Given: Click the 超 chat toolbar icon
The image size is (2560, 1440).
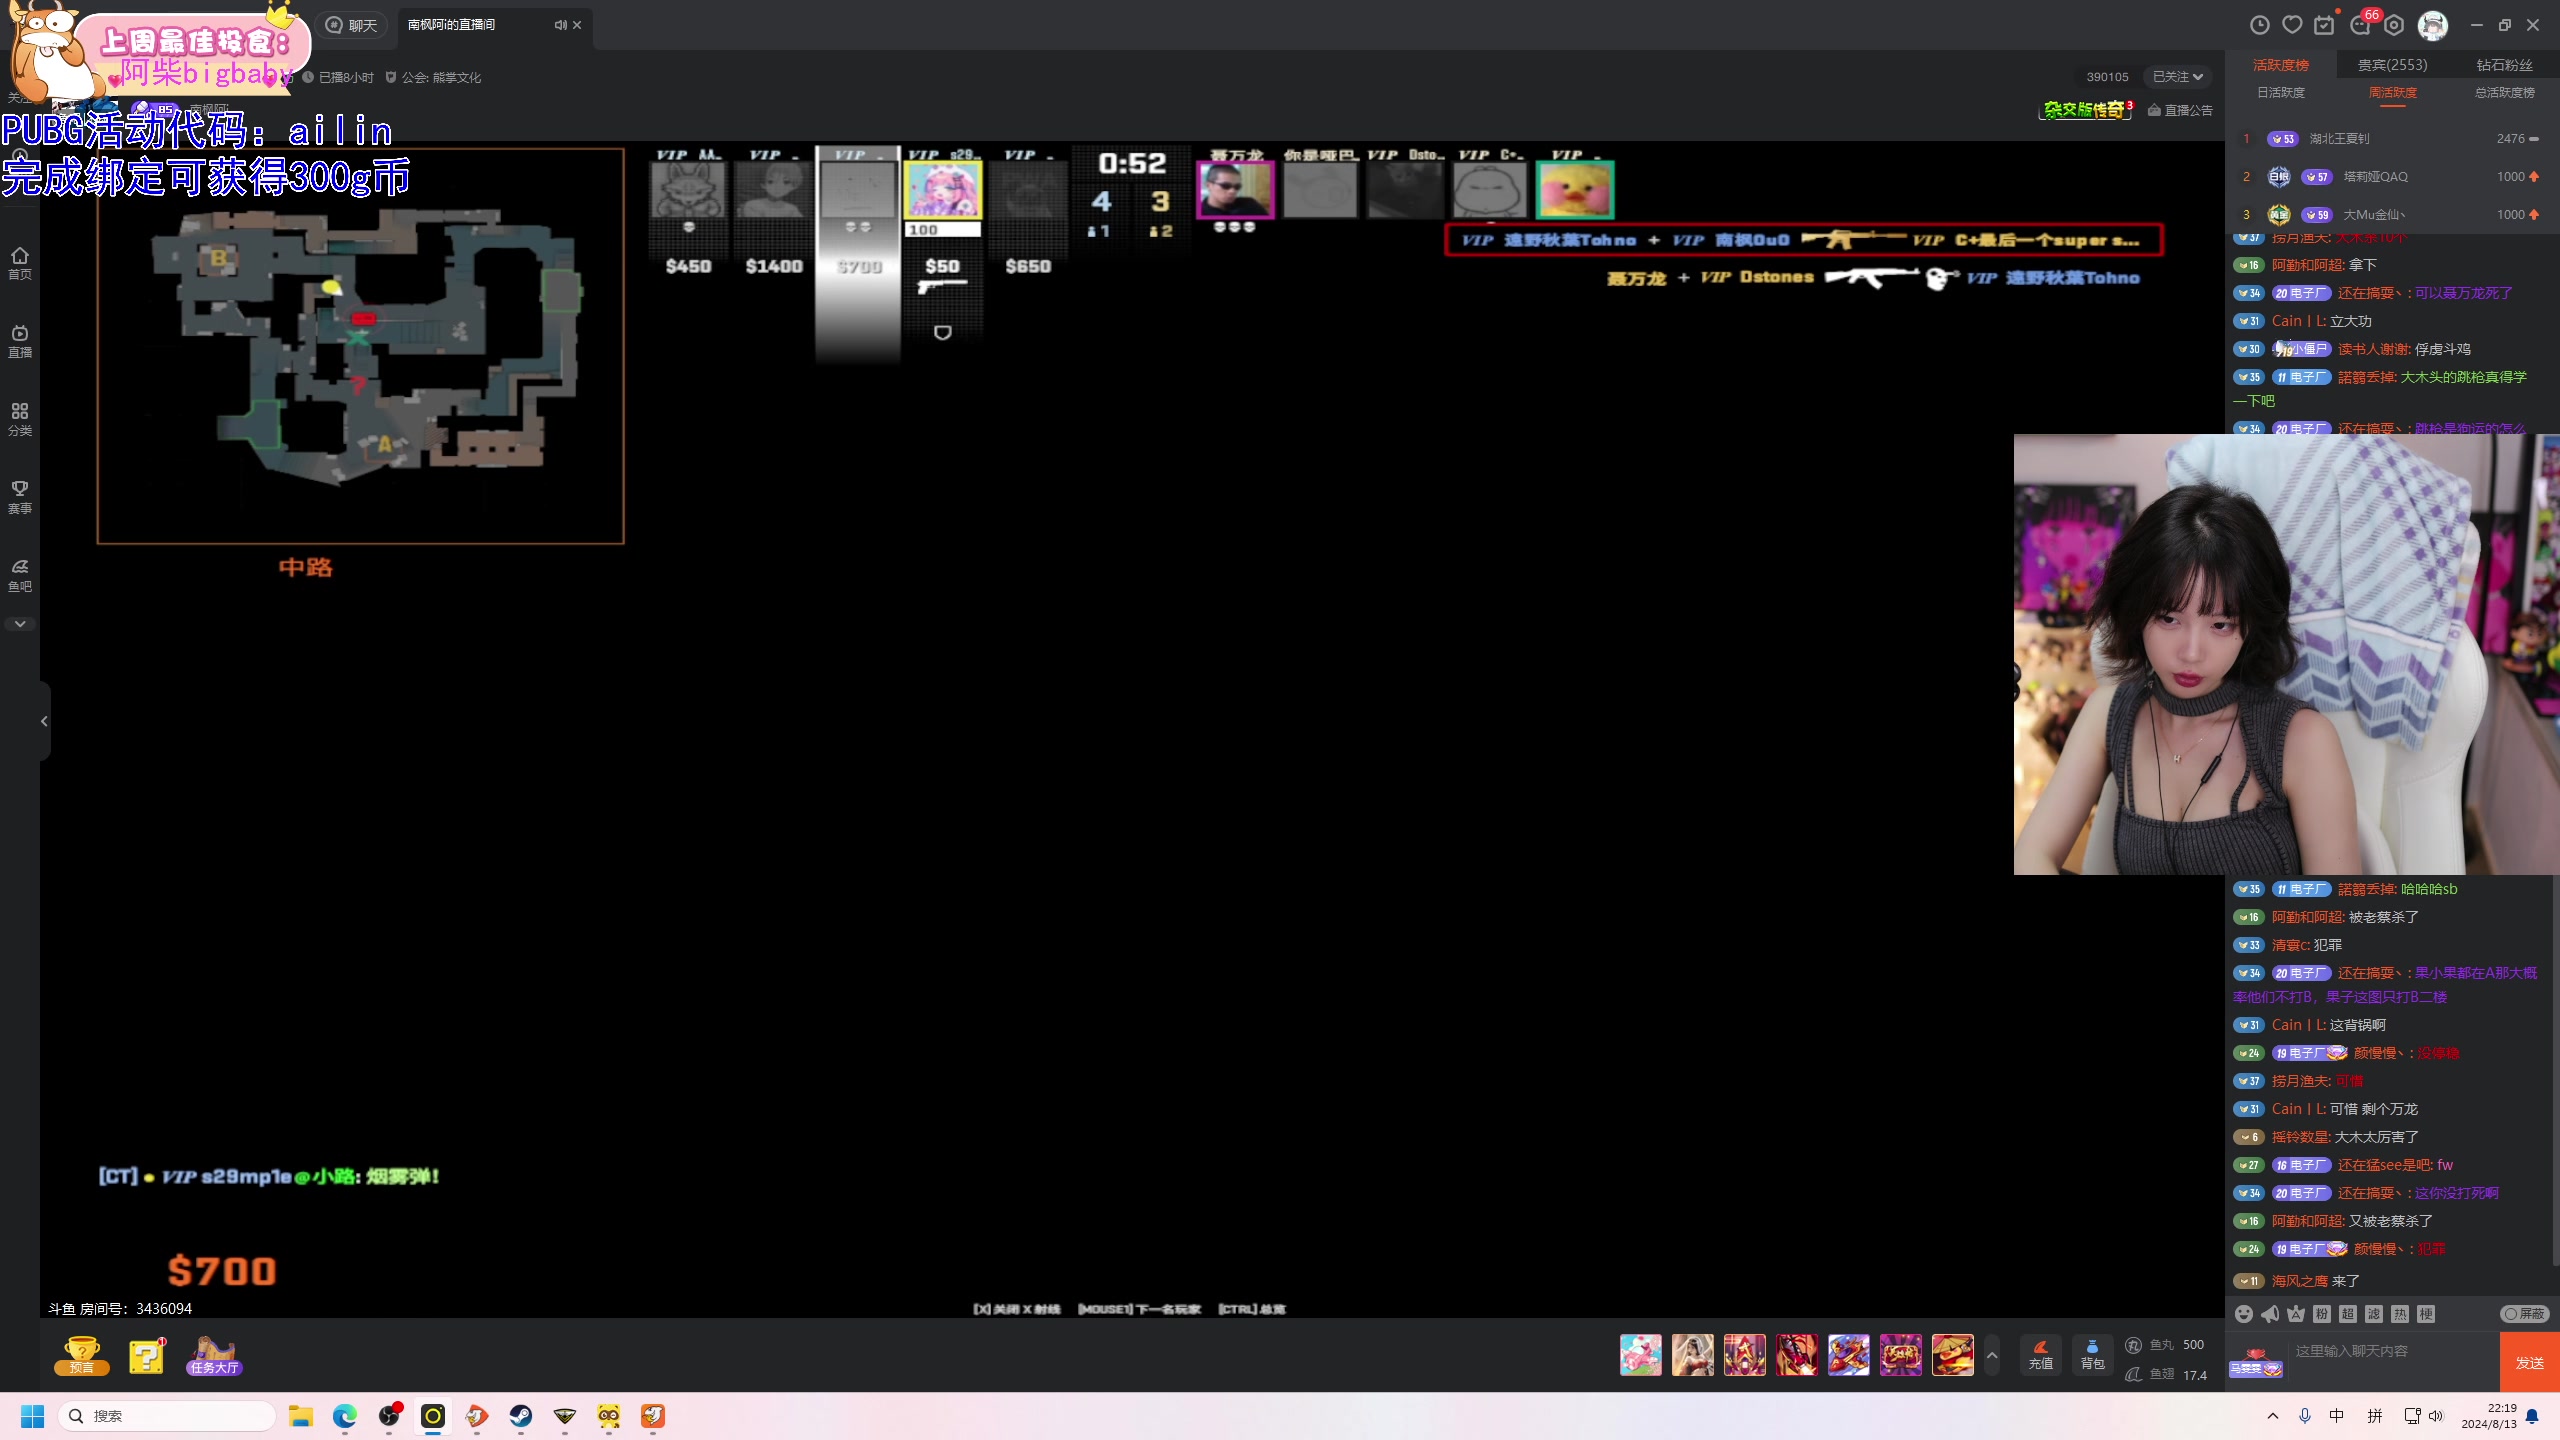Looking at the screenshot, I should tap(2348, 1314).
